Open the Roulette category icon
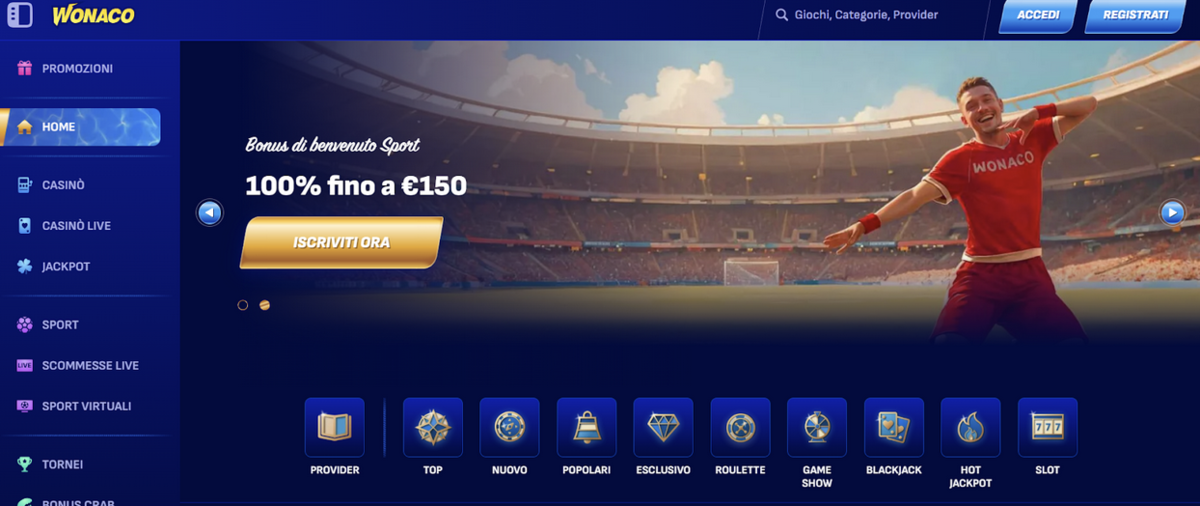 (x=740, y=427)
